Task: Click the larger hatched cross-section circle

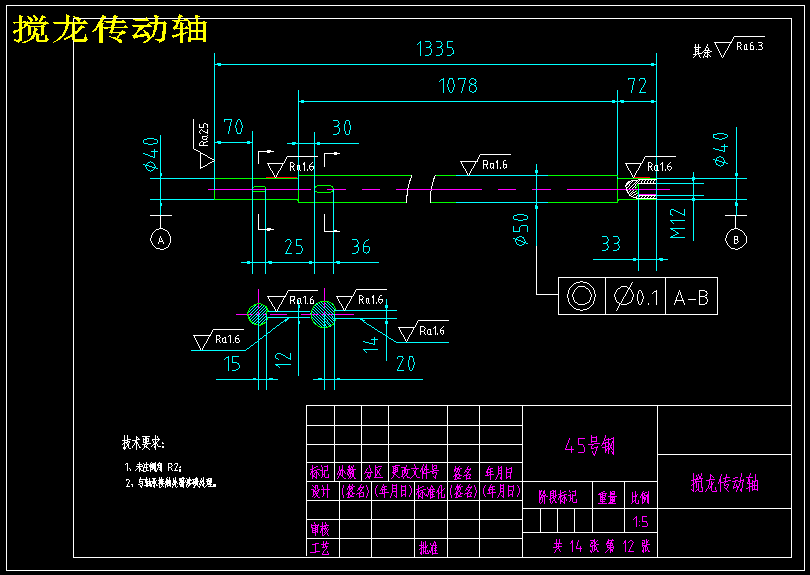Action: pyautogui.click(x=323, y=314)
